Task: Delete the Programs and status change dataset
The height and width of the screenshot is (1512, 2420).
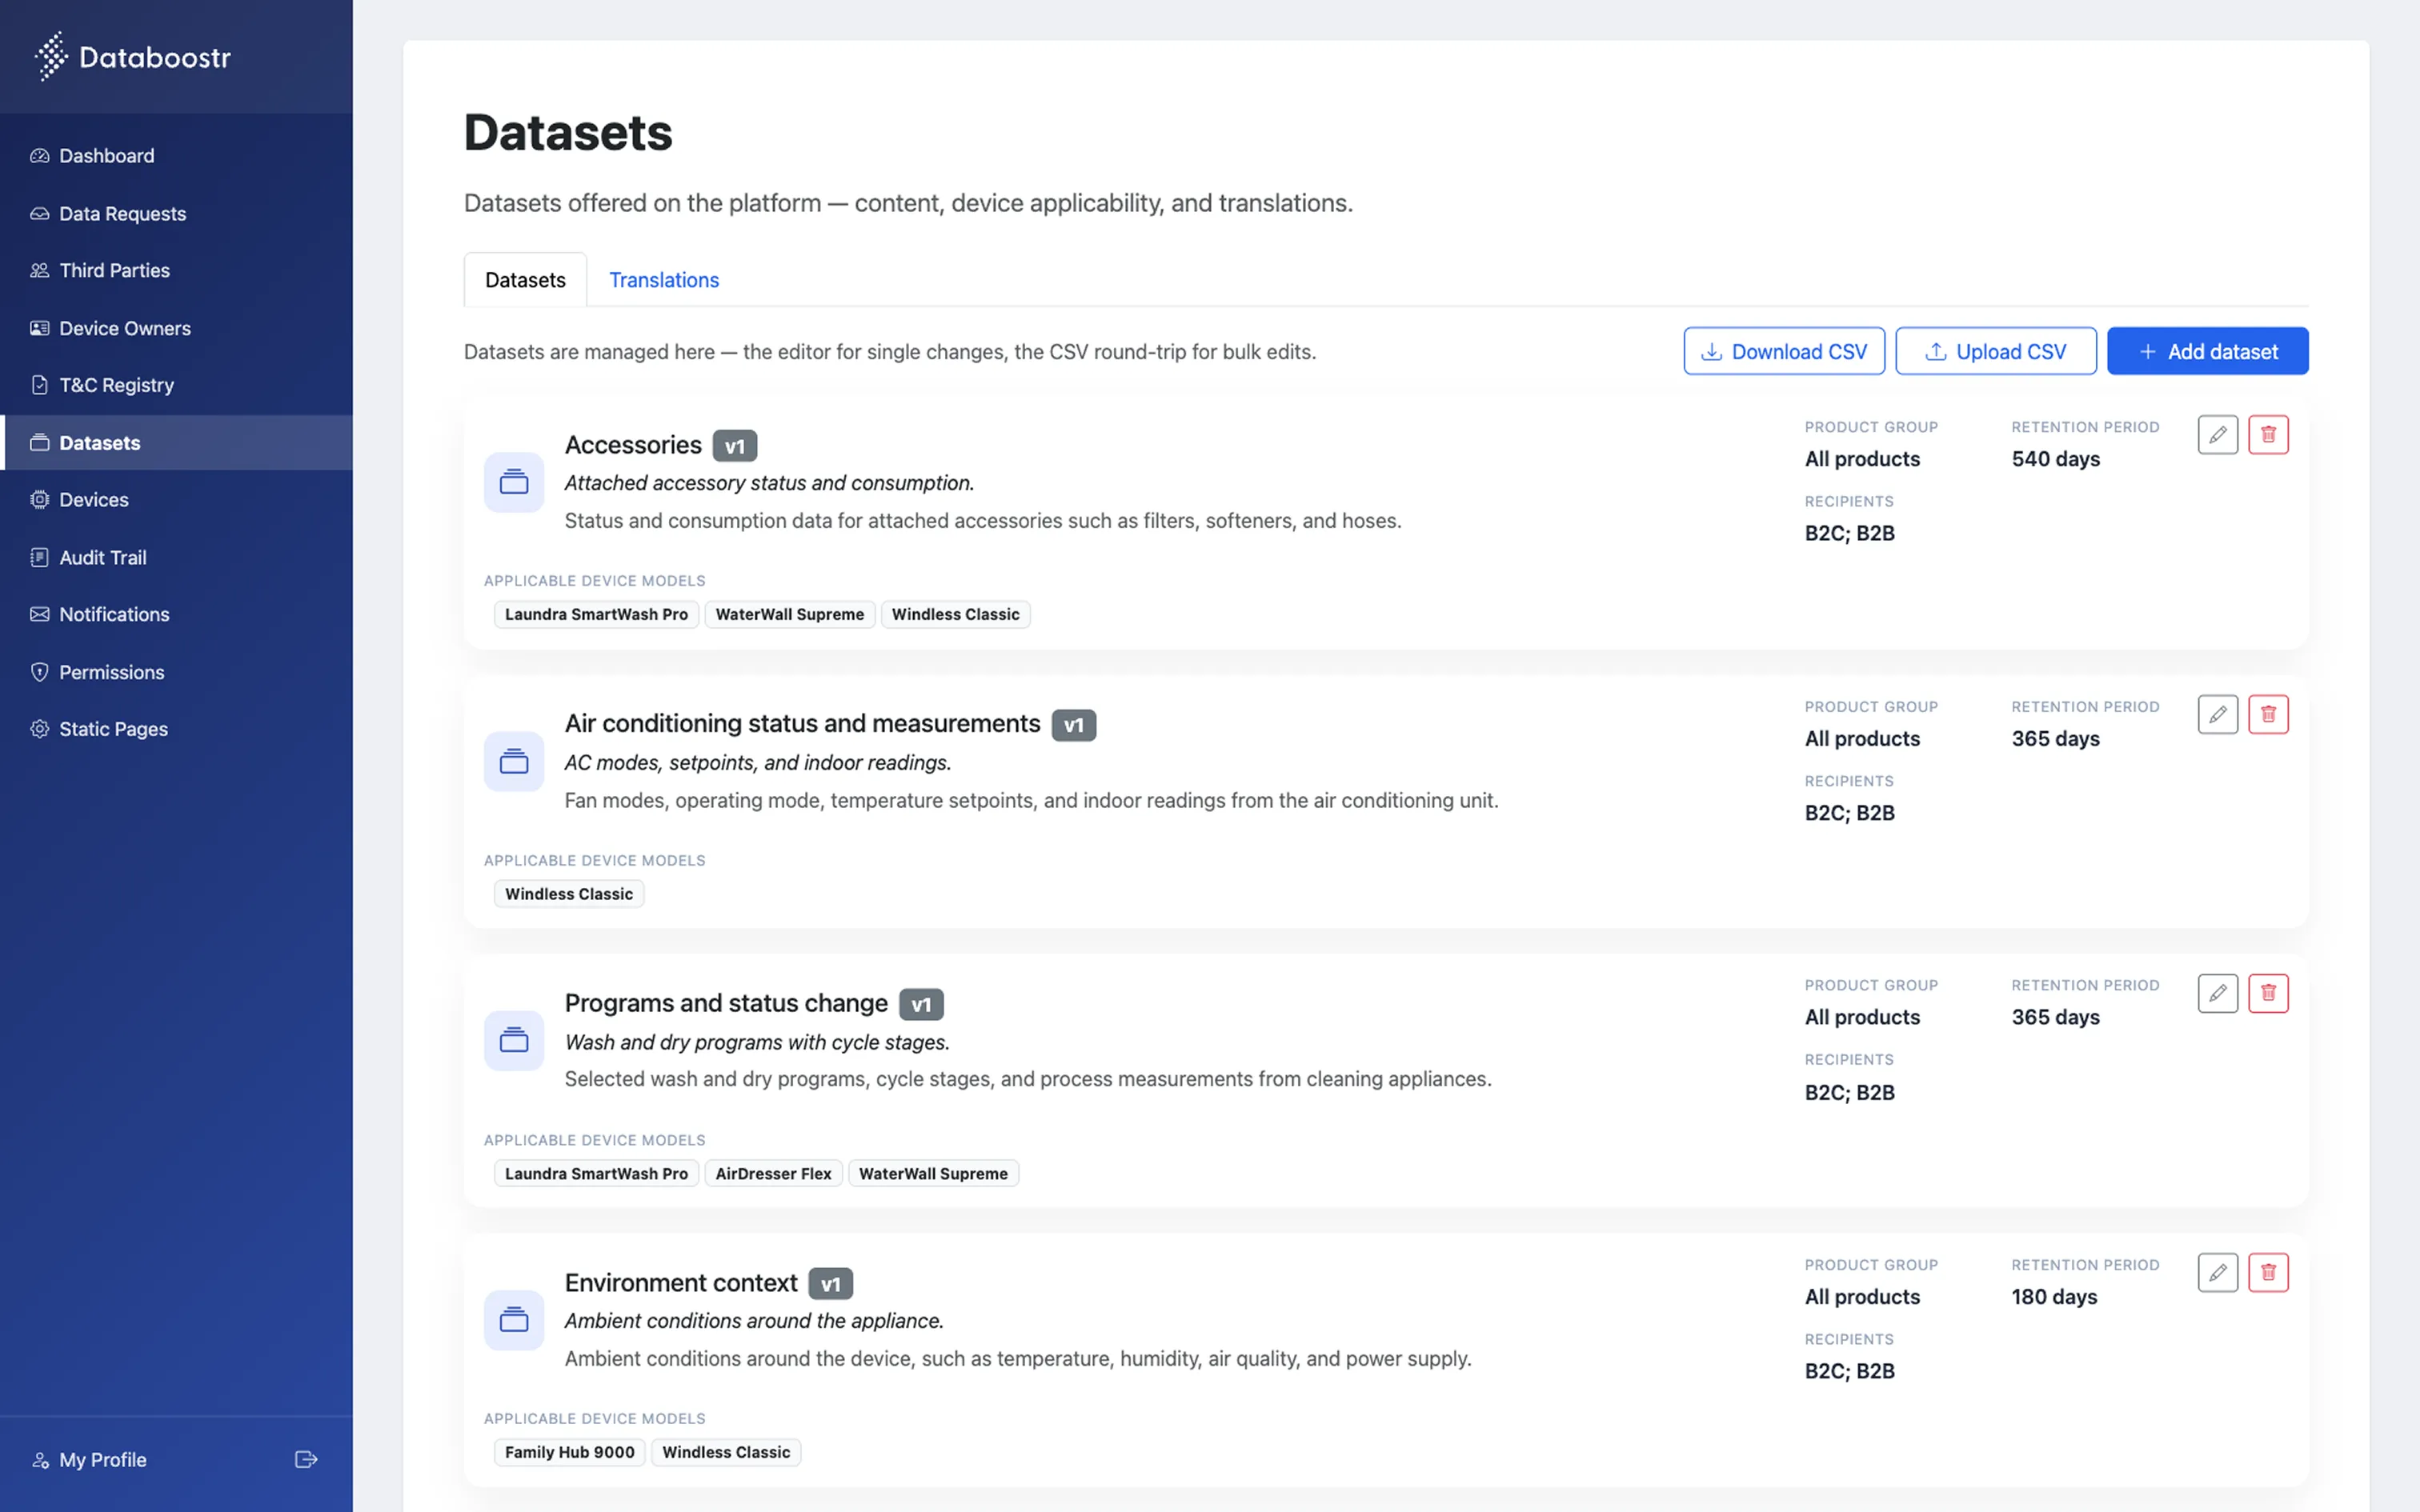Action: pyautogui.click(x=2268, y=993)
